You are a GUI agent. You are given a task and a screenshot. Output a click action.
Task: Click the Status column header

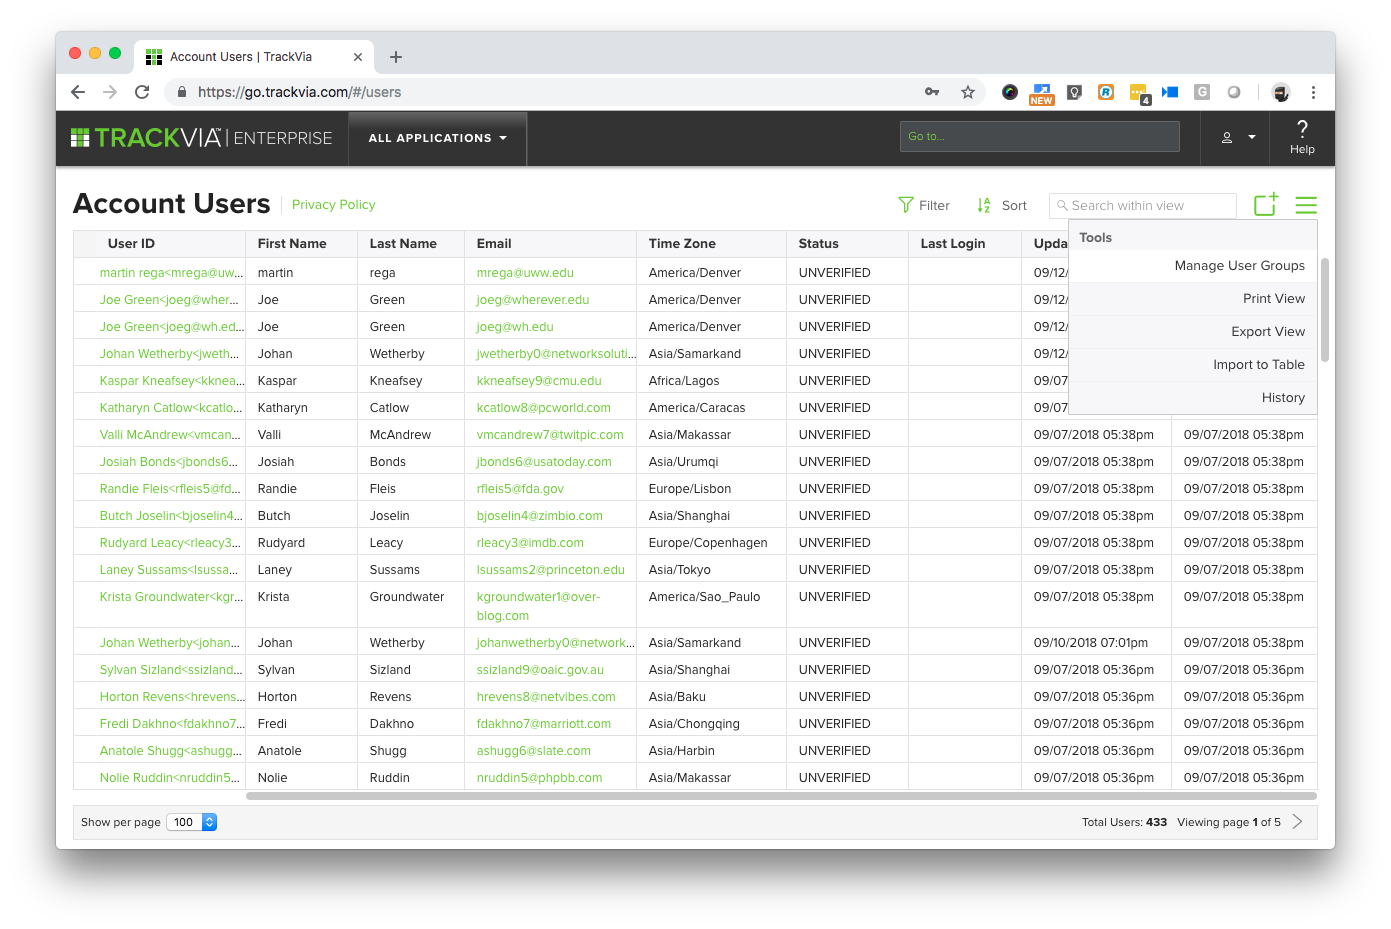818,244
